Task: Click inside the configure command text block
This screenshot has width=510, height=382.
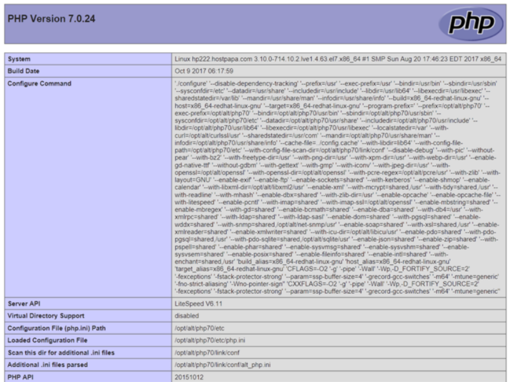Action: (337, 187)
